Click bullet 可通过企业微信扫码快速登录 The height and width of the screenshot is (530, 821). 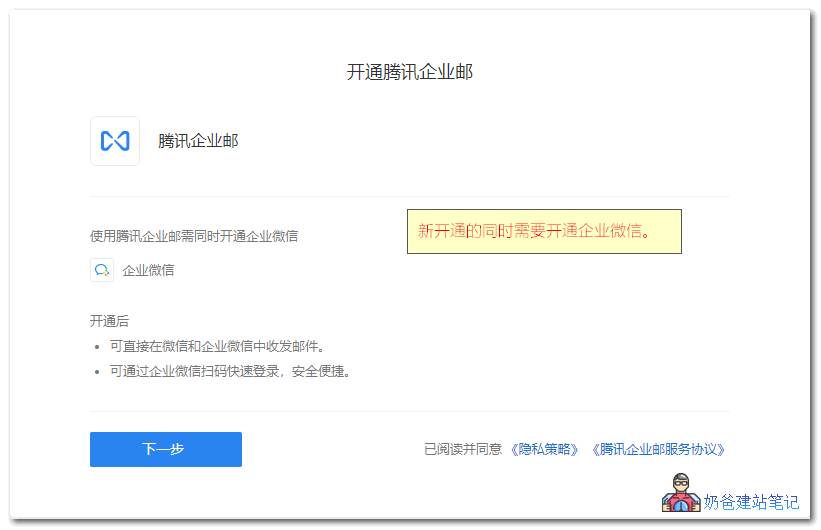click(x=230, y=371)
